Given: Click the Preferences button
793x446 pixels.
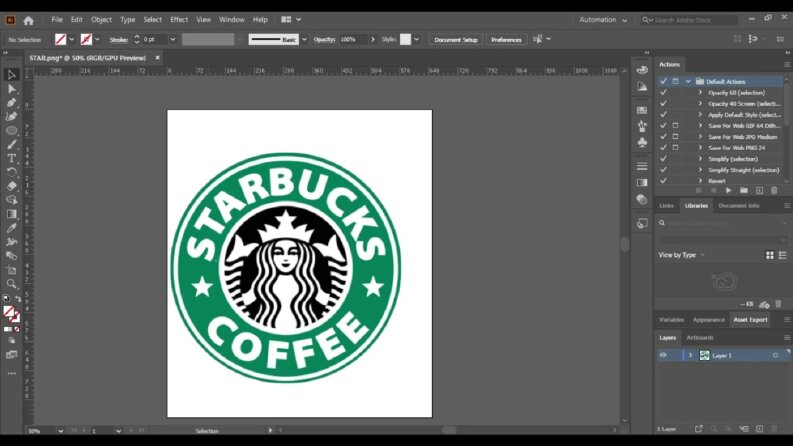Looking at the screenshot, I should point(506,39).
